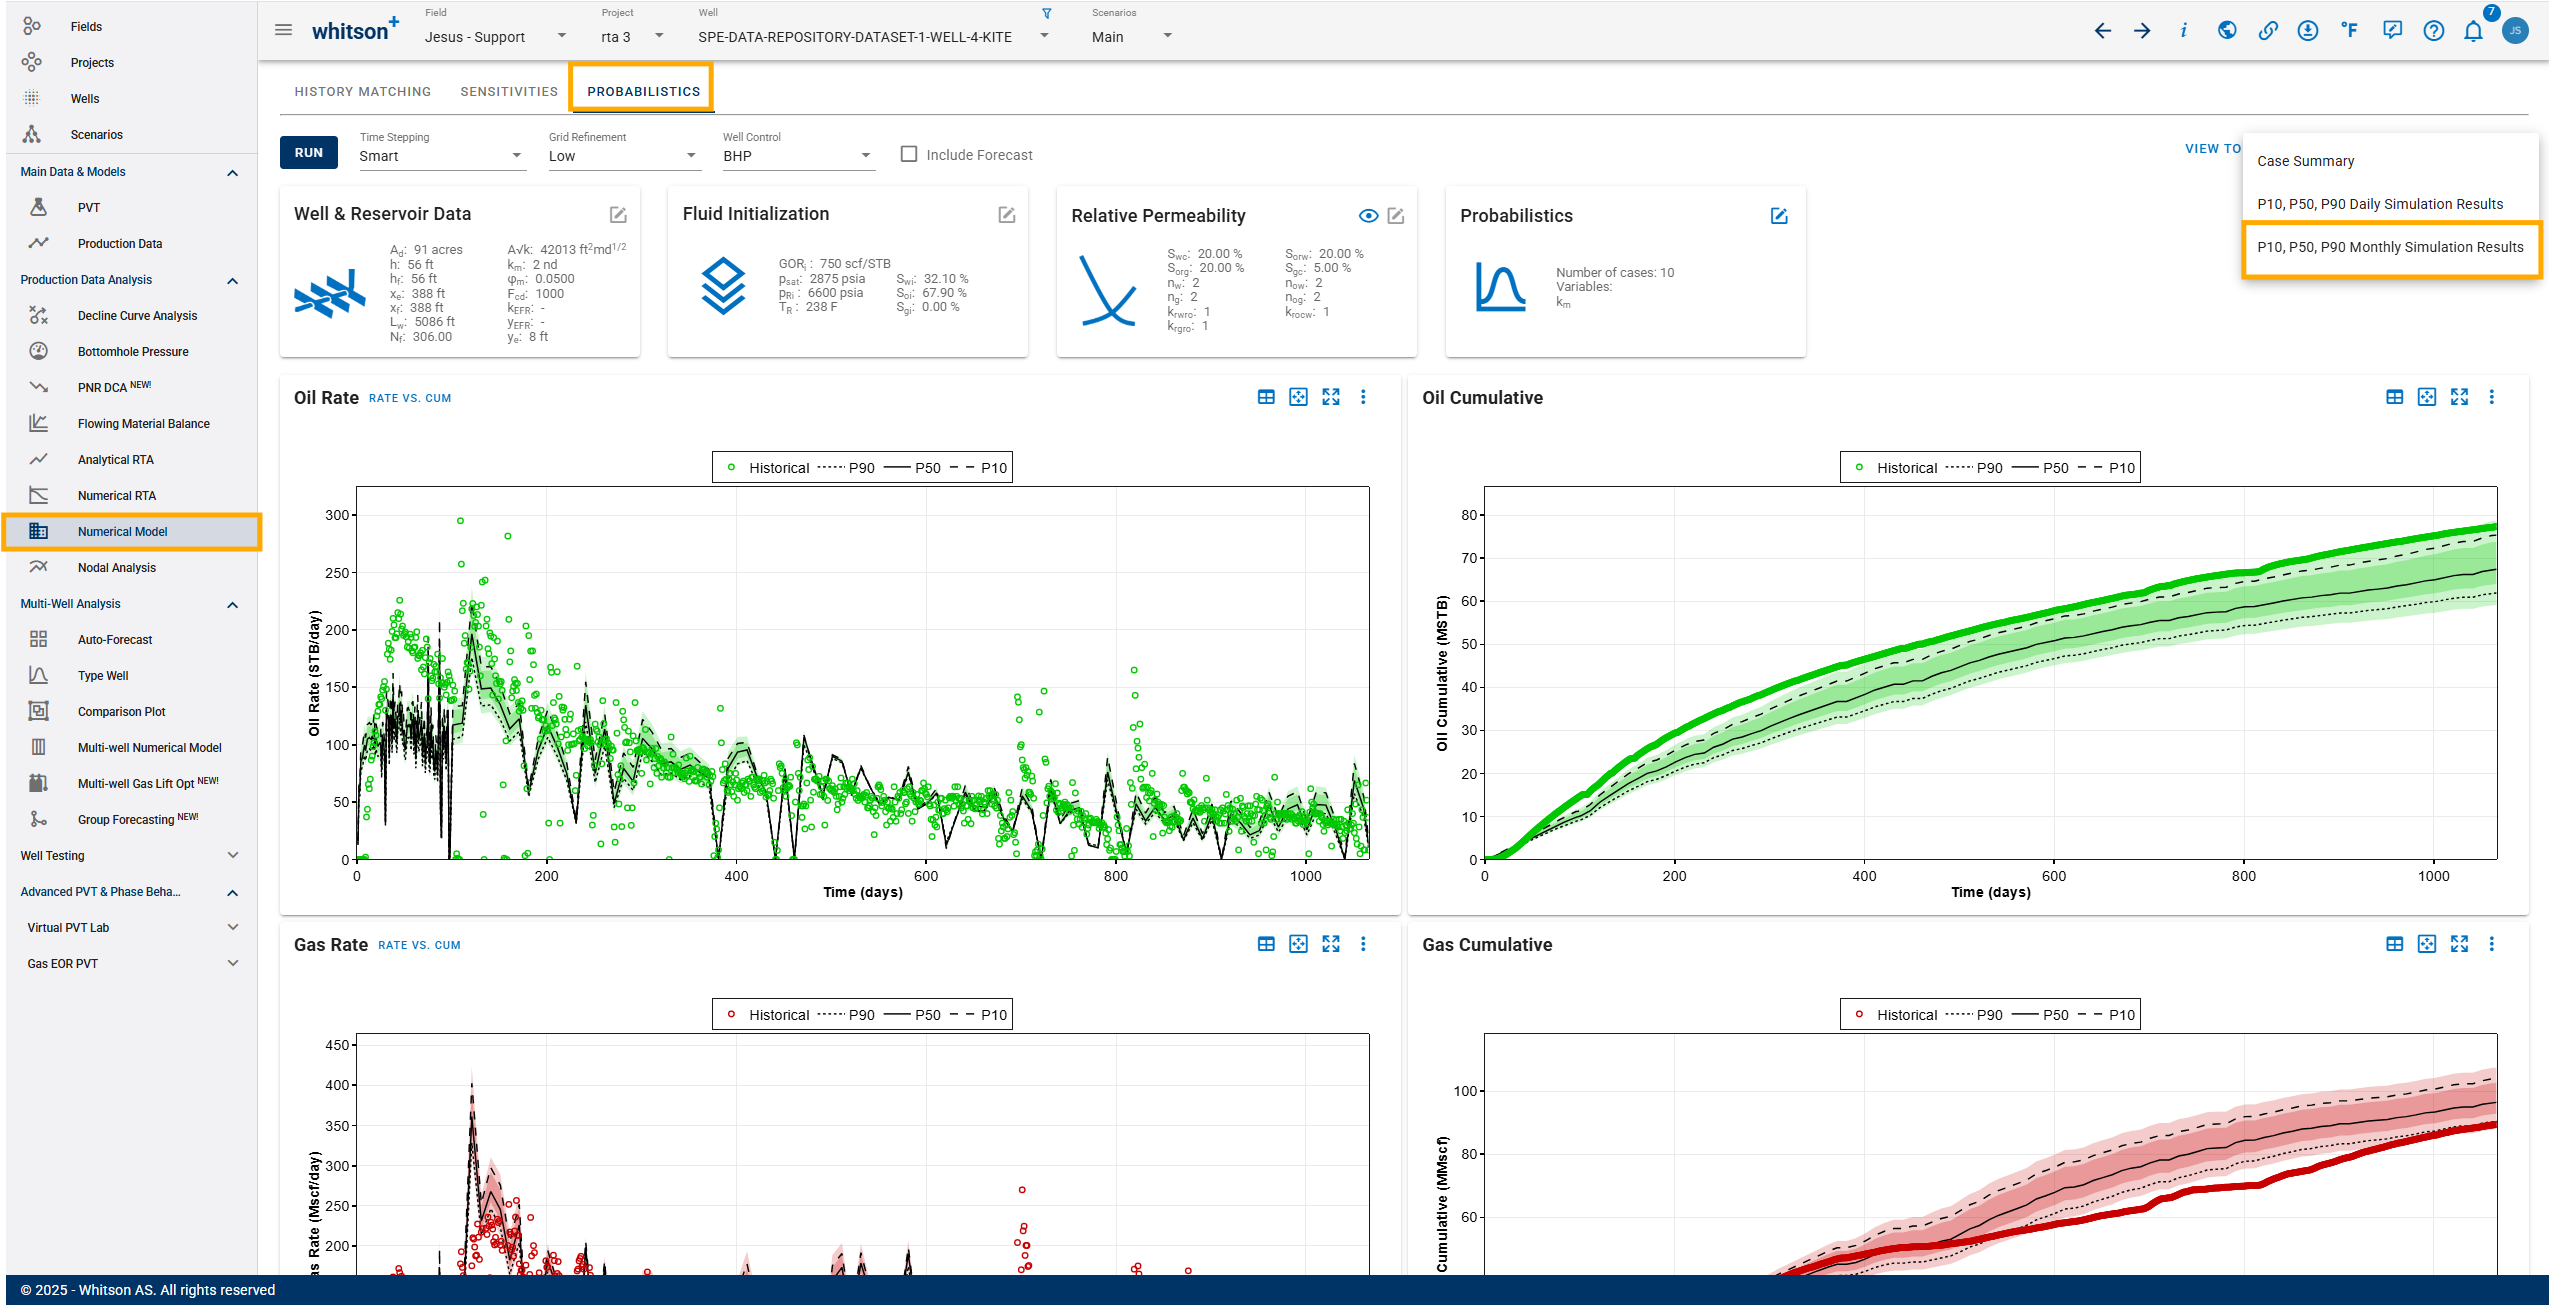Toggle Historical series in Oil Rate legend
Image resolution: width=2549 pixels, height=1305 pixels.
point(767,468)
